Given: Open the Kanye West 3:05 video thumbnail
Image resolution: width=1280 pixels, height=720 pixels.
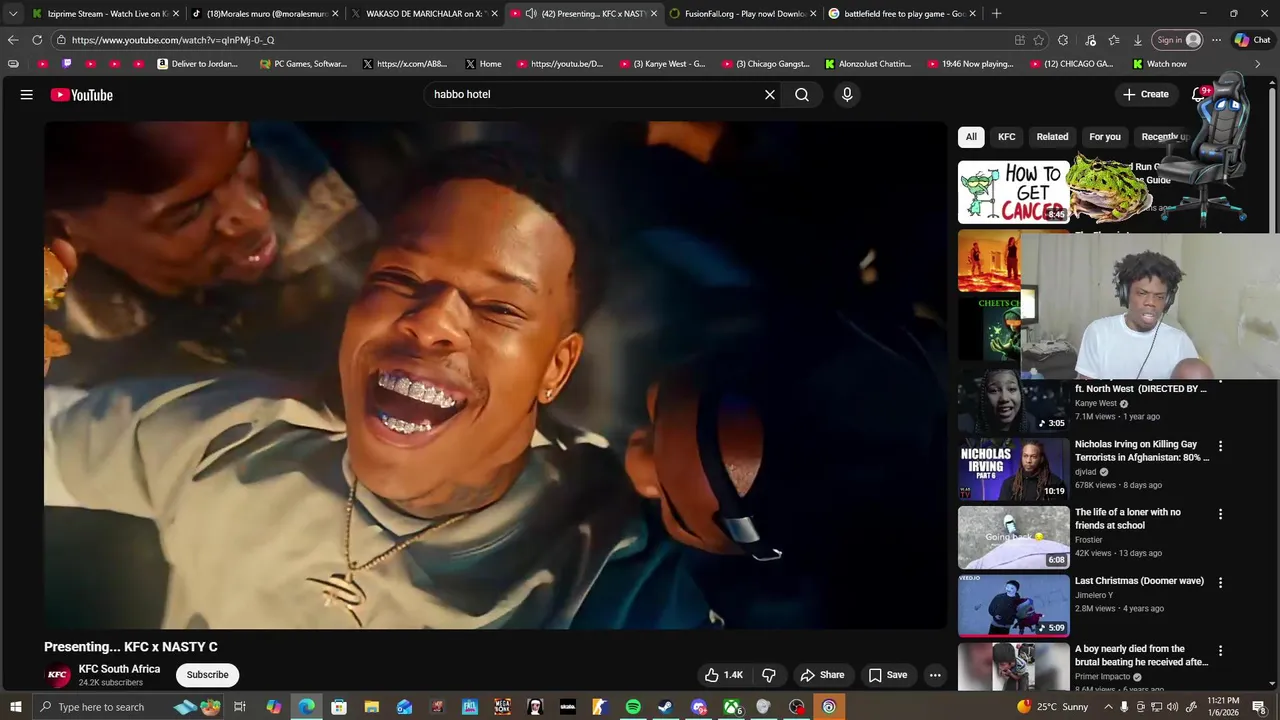Looking at the screenshot, I should [x=1013, y=401].
